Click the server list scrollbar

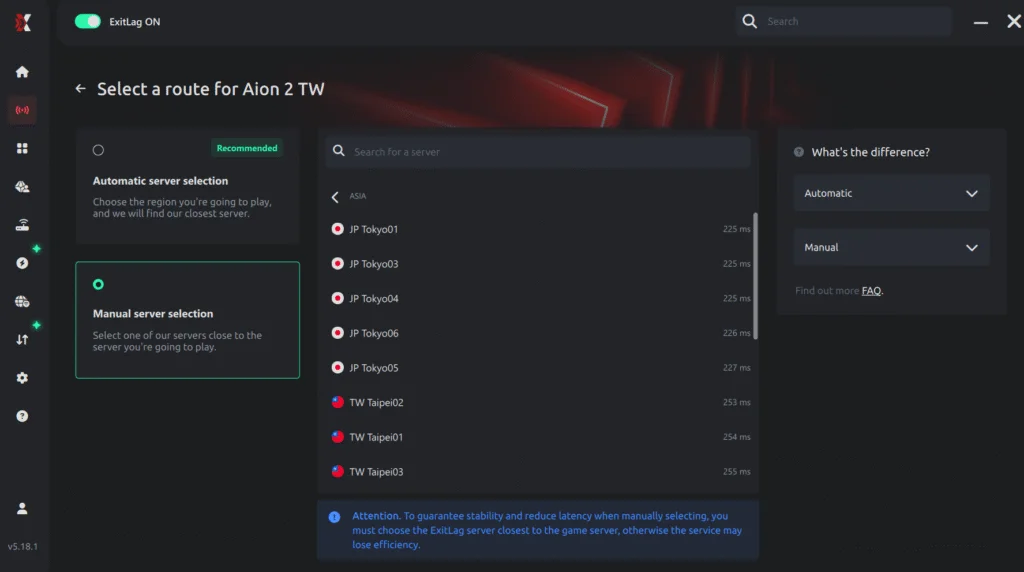[755, 275]
